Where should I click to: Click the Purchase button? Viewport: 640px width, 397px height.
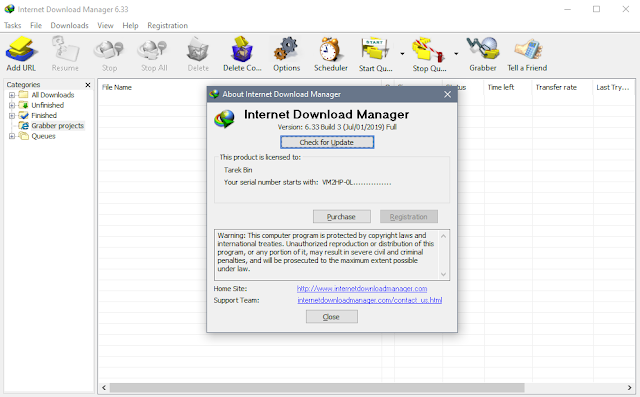pyautogui.click(x=342, y=217)
